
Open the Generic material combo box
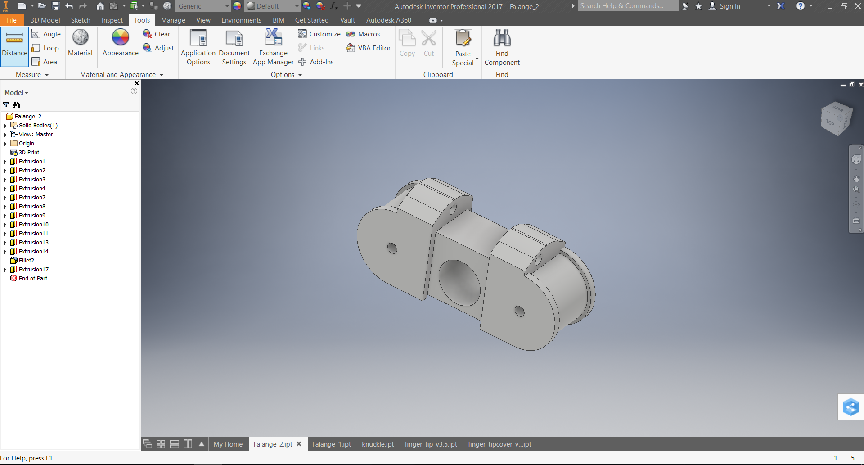(x=202, y=6)
